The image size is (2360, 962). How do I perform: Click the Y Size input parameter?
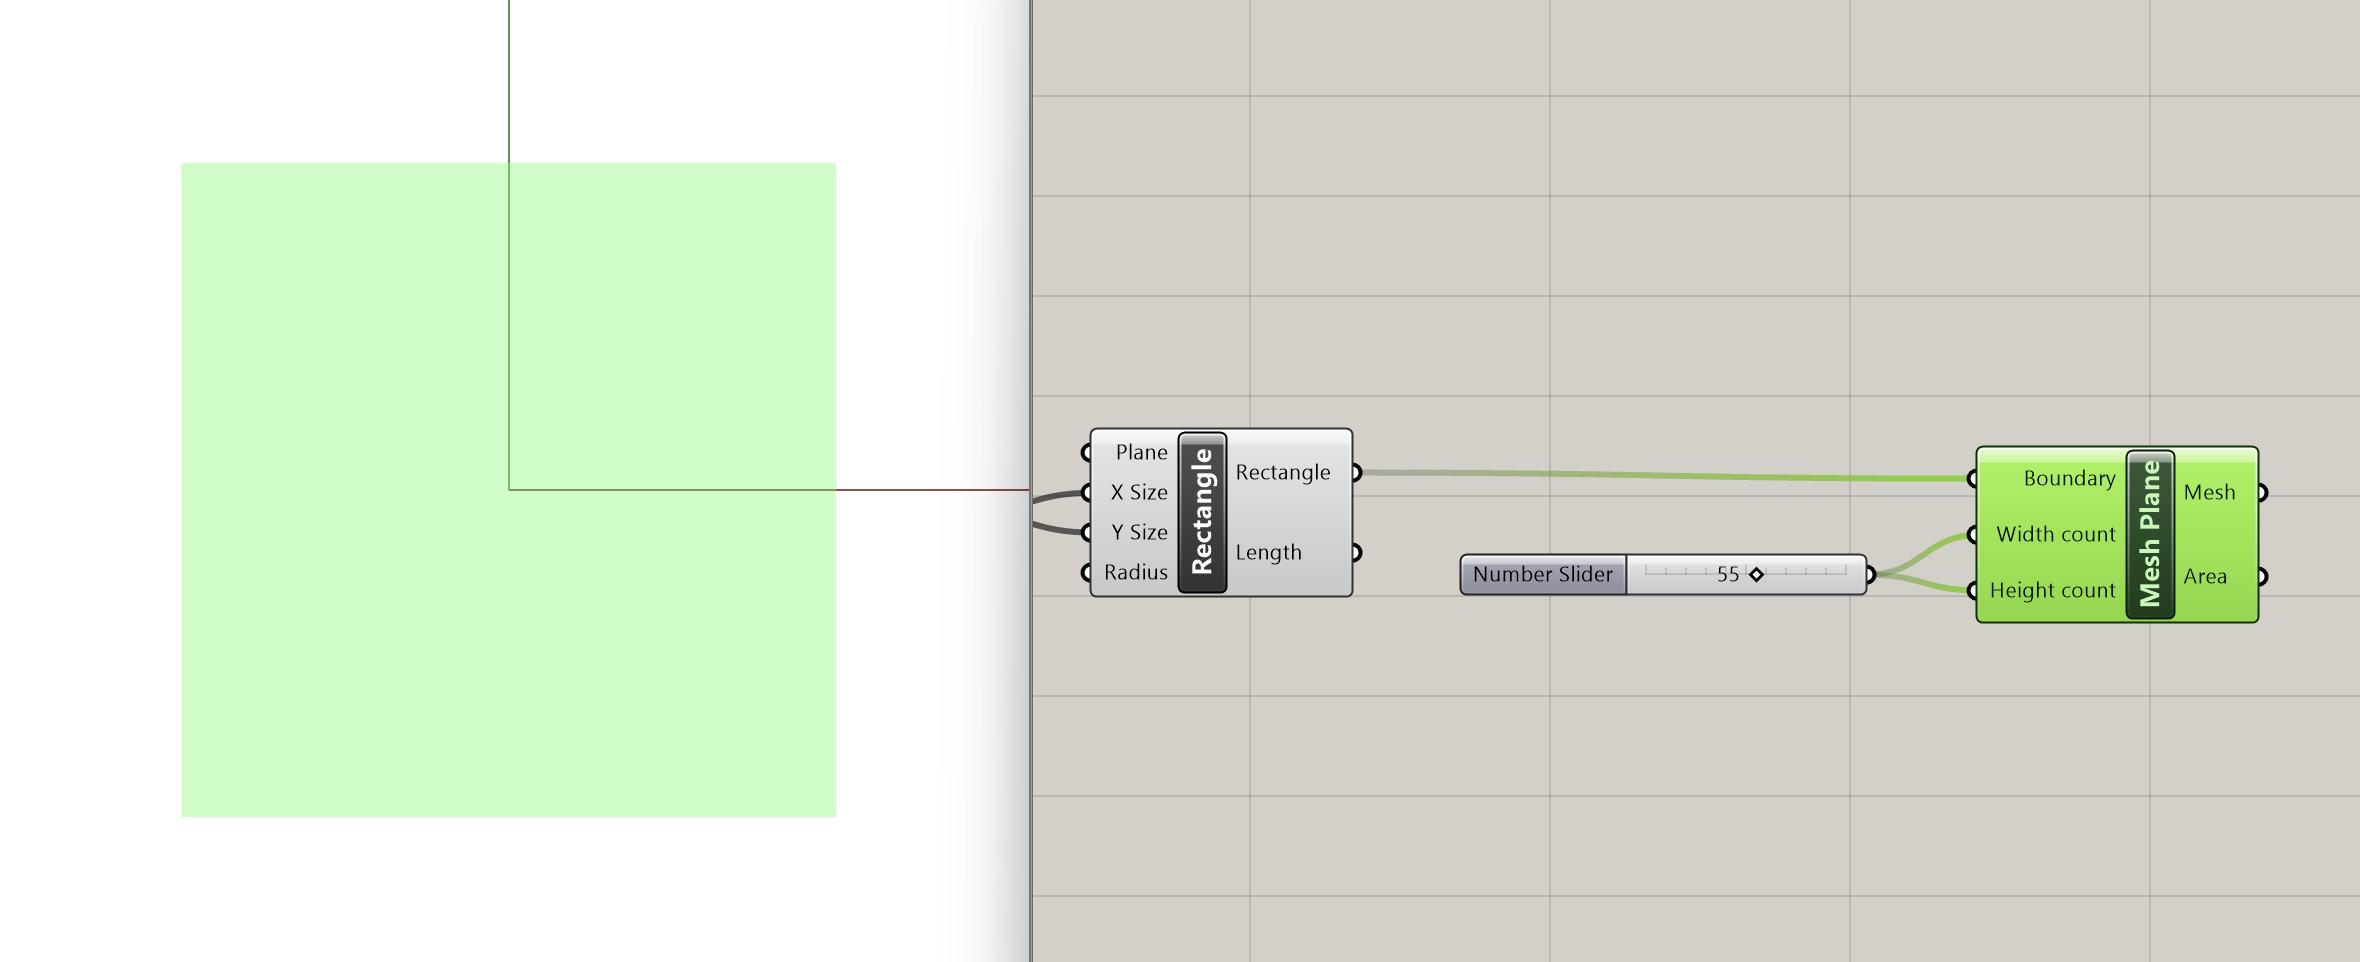click(1138, 532)
